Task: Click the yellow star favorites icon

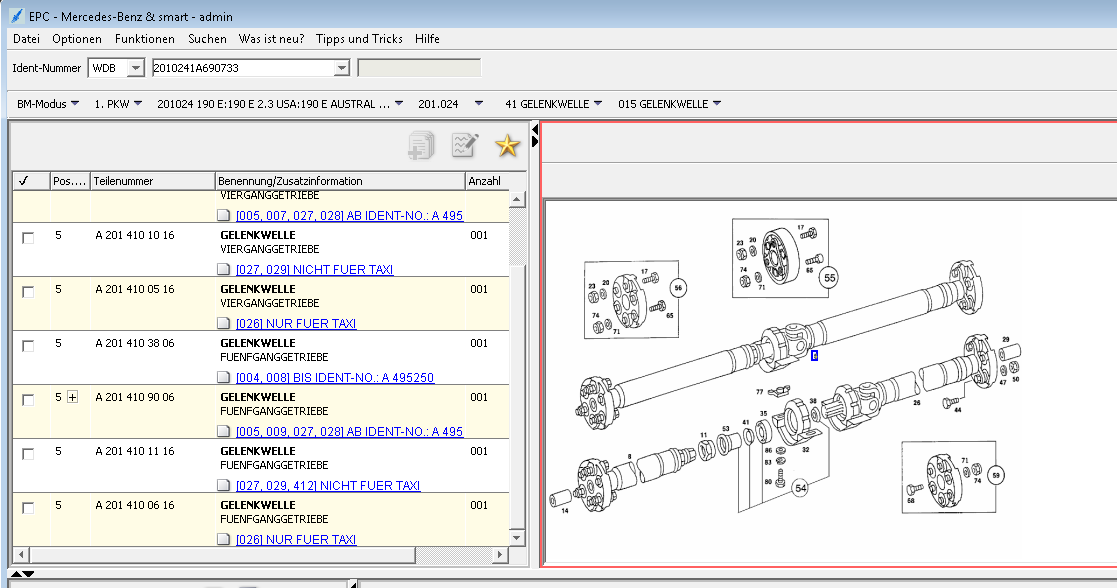Action: 507,145
